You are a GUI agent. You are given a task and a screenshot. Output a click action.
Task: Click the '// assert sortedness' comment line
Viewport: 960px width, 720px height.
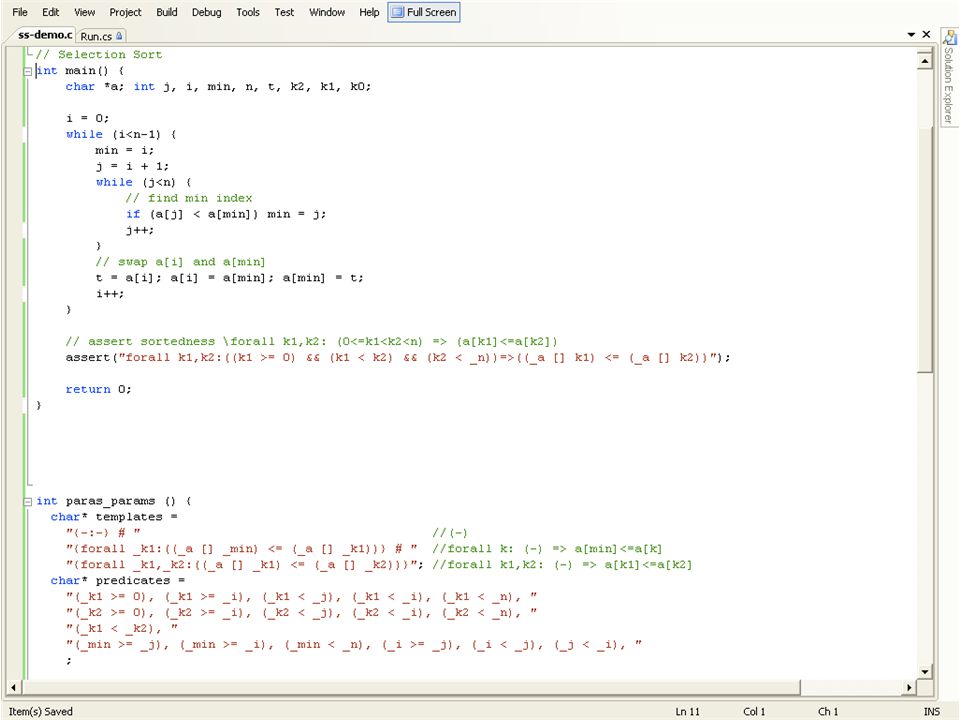312,341
